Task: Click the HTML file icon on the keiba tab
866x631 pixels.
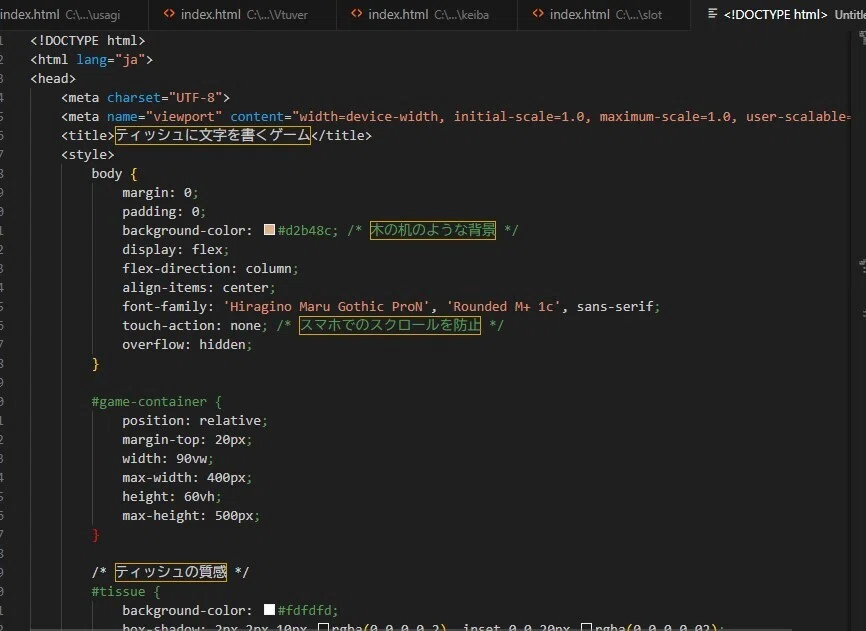Action: pos(357,14)
